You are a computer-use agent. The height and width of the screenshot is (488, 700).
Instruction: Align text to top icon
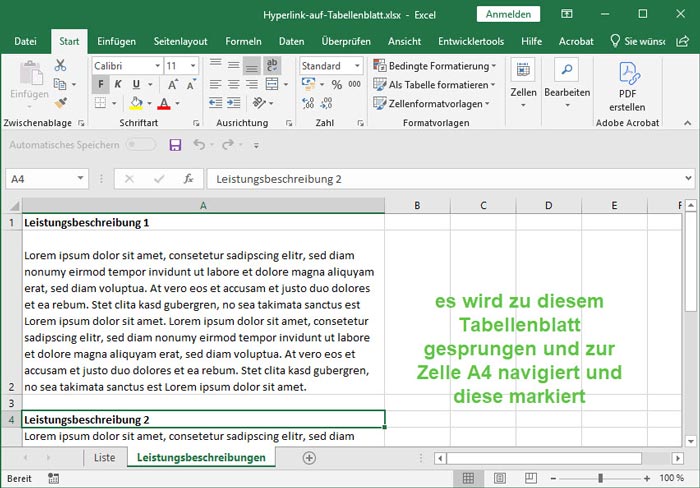click(216, 65)
